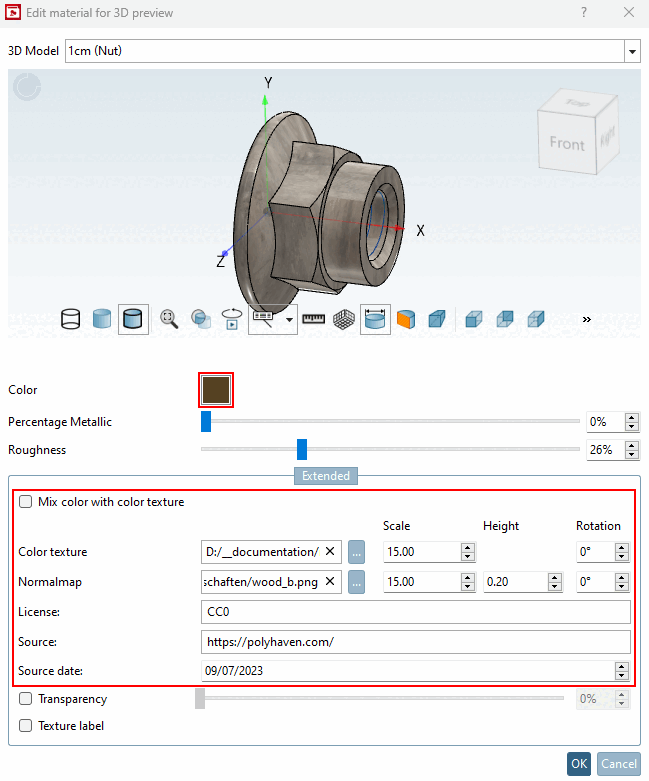This screenshot has height=781, width=649.
Task: Click the zoom-to-fit magnifier icon
Action: pyautogui.click(x=169, y=319)
